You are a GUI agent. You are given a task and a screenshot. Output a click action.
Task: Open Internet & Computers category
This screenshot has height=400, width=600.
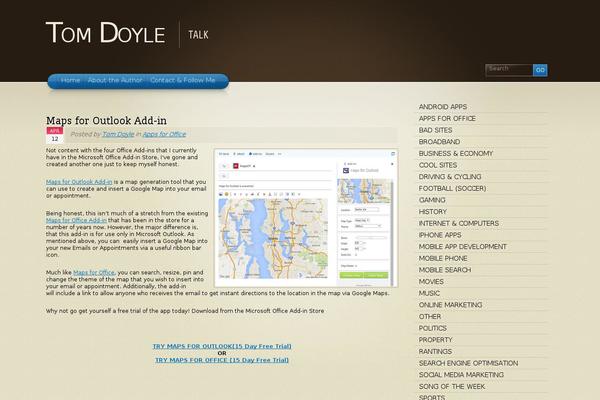(x=459, y=224)
